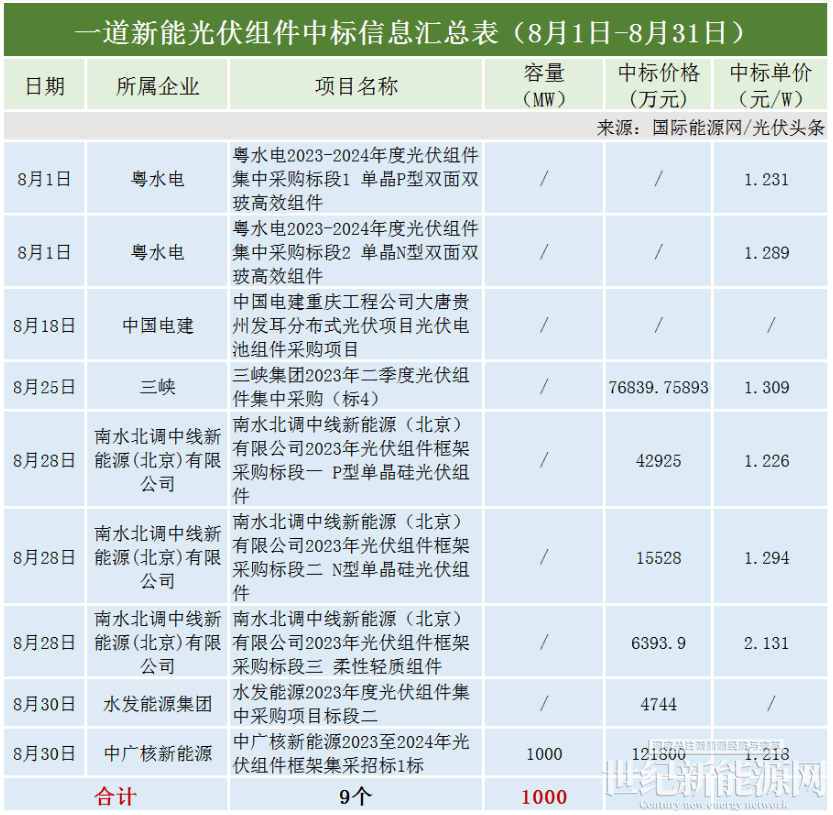The width and height of the screenshot is (833, 815).
Task: Select the bid price slash in the 1.289 row
Action: (658, 252)
